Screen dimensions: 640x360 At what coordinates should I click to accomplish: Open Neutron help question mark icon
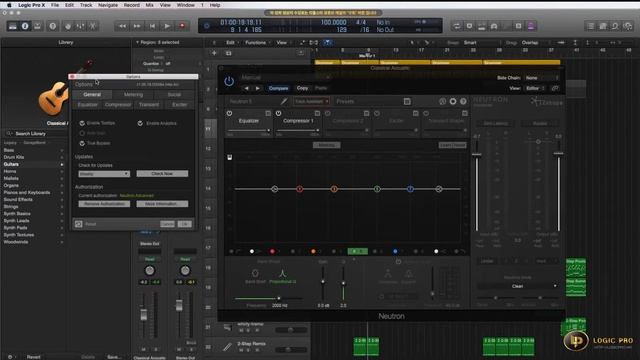463,101
